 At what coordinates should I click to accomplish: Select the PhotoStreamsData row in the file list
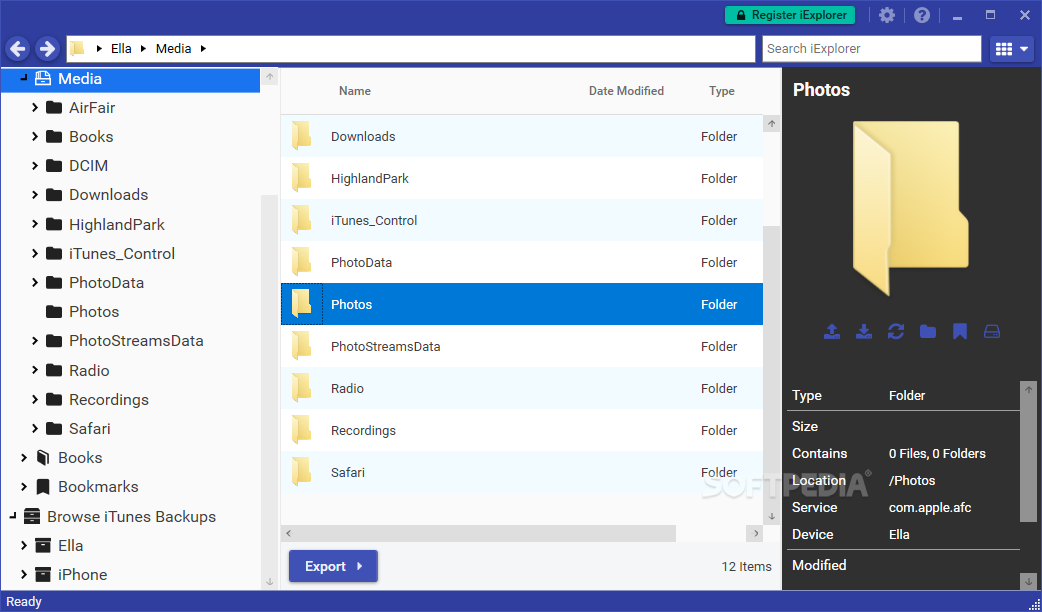coord(522,346)
